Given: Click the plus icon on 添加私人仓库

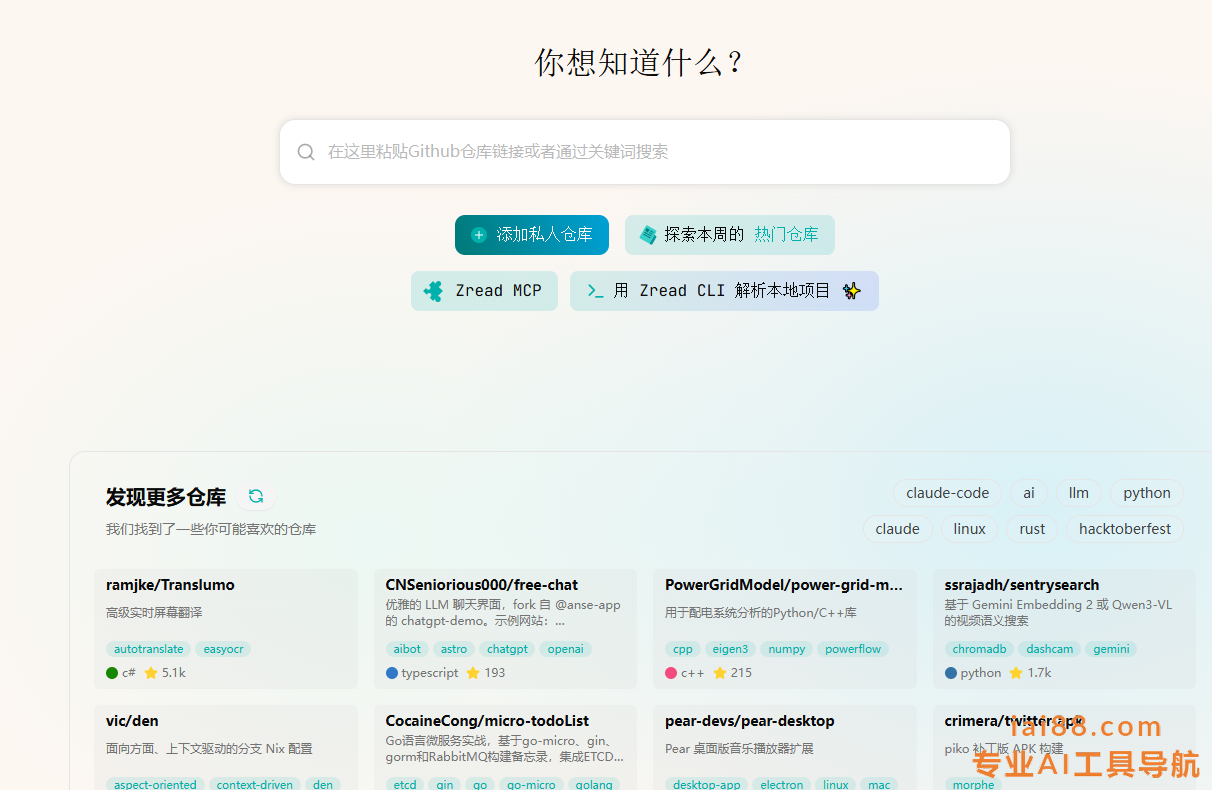Looking at the screenshot, I should (479, 235).
